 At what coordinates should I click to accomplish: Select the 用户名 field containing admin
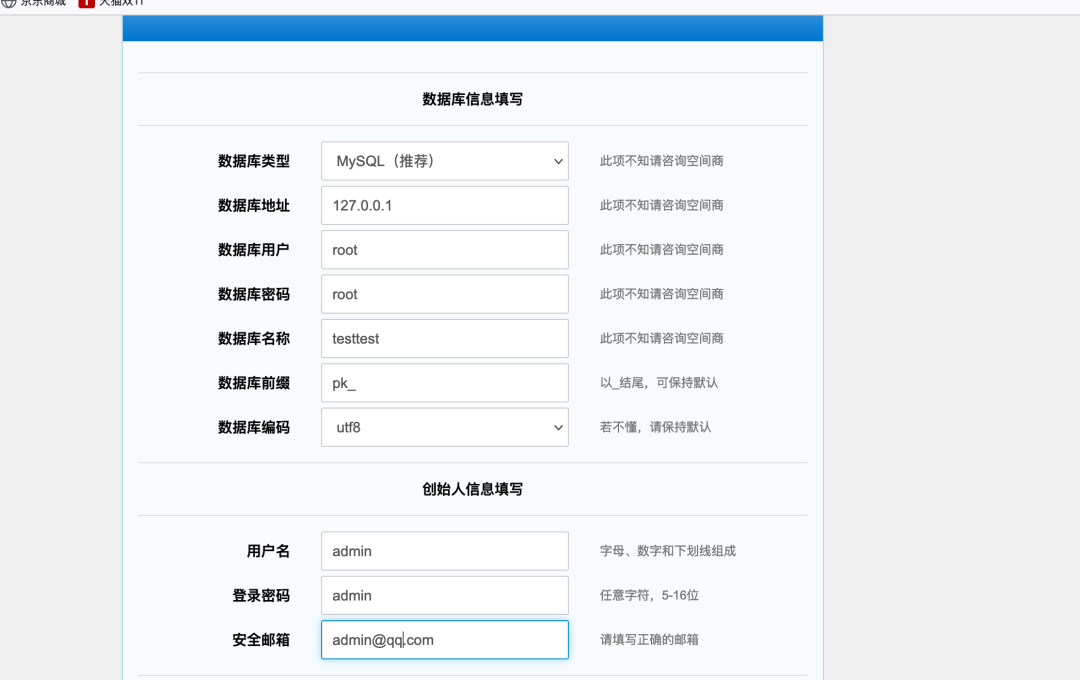click(x=444, y=551)
